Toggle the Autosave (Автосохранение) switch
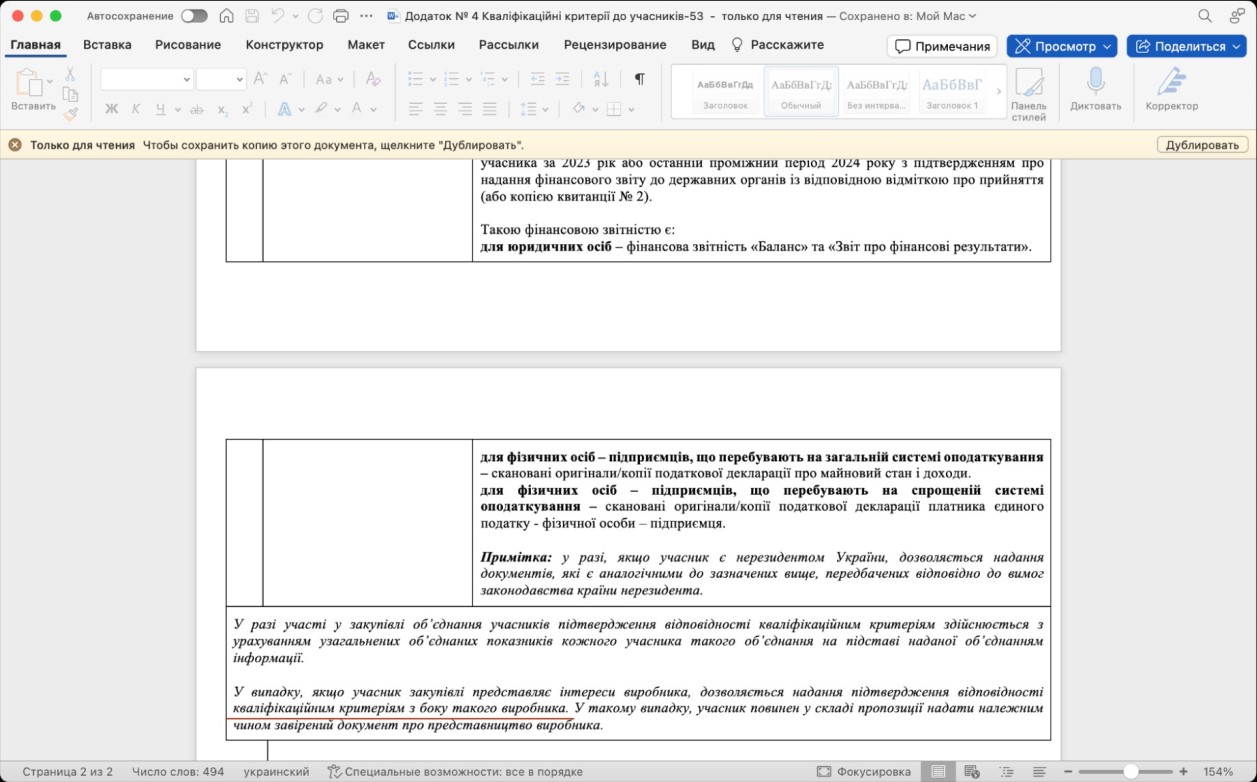Screen dimensions: 1257x782 coord(194,16)
